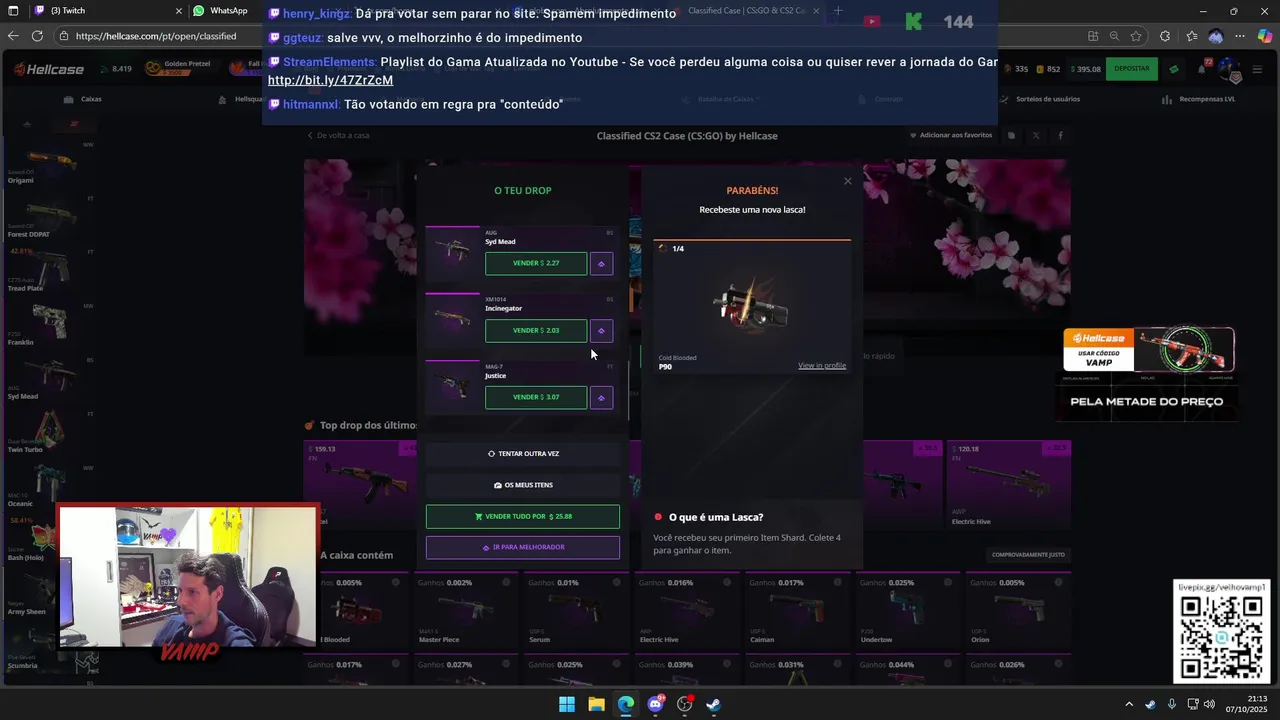This screenshot has height=720, width=1280.
Task: Open Depositar to add funds
Action: (1132, 69)
